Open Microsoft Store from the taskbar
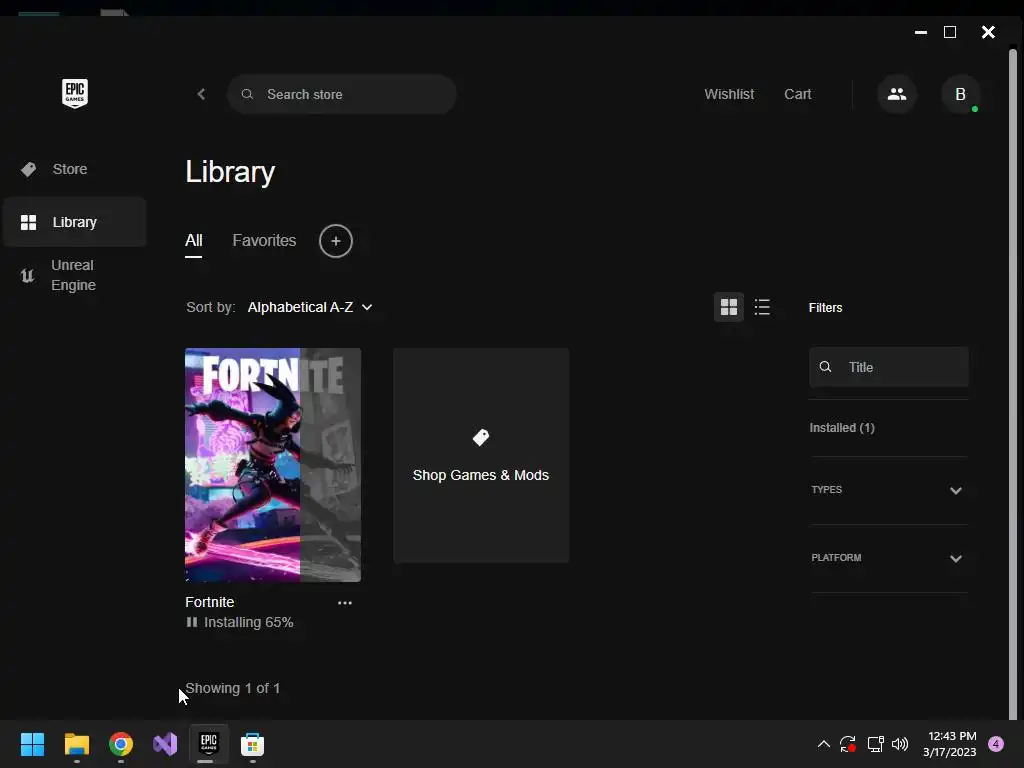 coord(252,744)
